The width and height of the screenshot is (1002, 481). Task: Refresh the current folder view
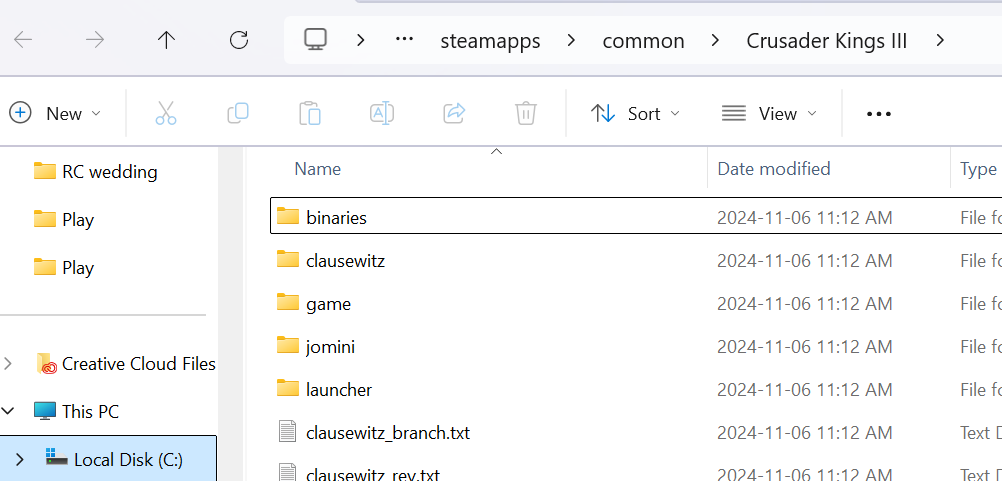tap(238, 40)
